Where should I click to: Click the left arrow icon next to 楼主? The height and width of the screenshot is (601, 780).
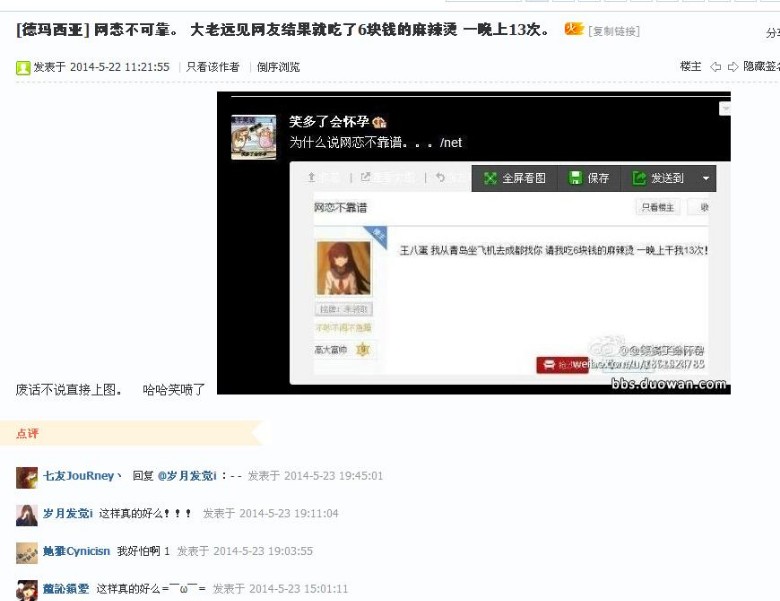point(716,67)
